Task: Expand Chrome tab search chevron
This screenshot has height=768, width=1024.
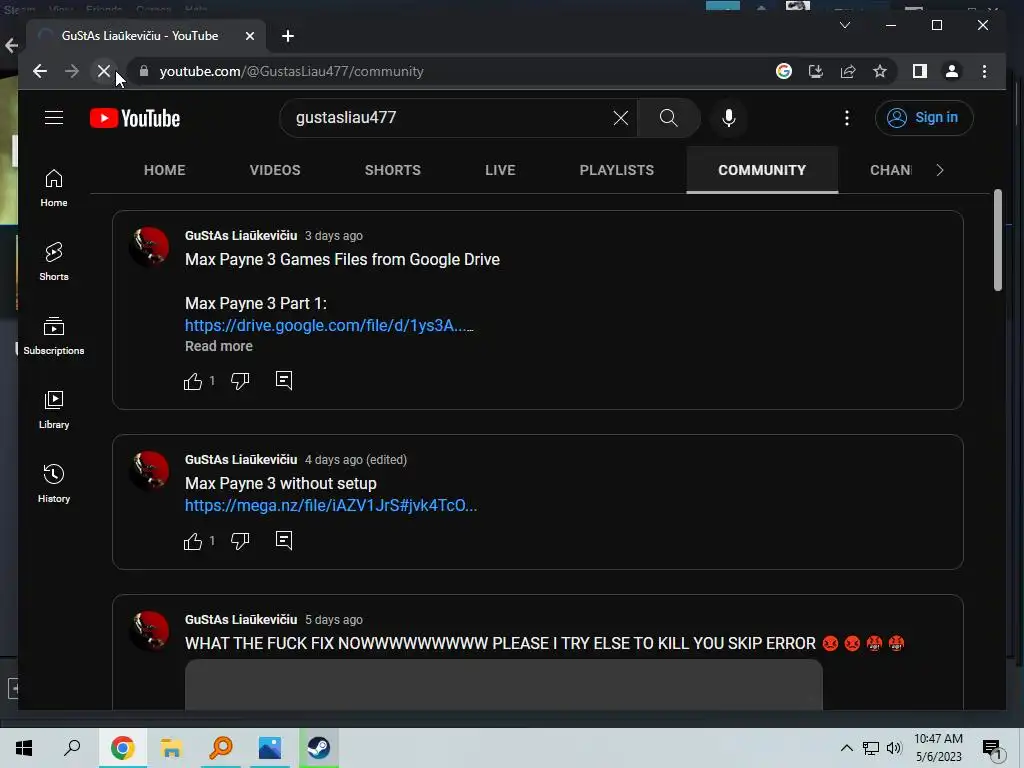Action: [x=844, y=25]
